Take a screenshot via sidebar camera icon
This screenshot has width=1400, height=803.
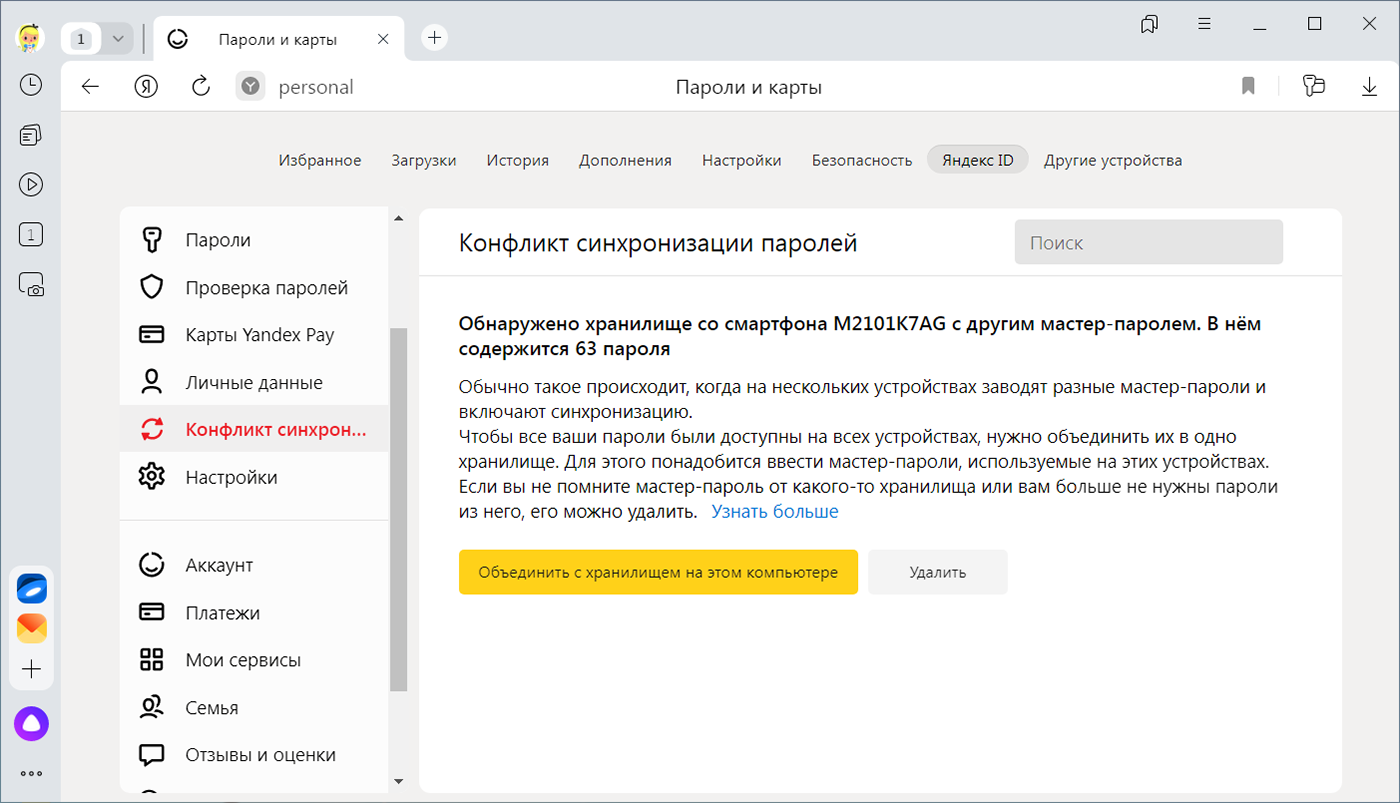click(31, 285)
